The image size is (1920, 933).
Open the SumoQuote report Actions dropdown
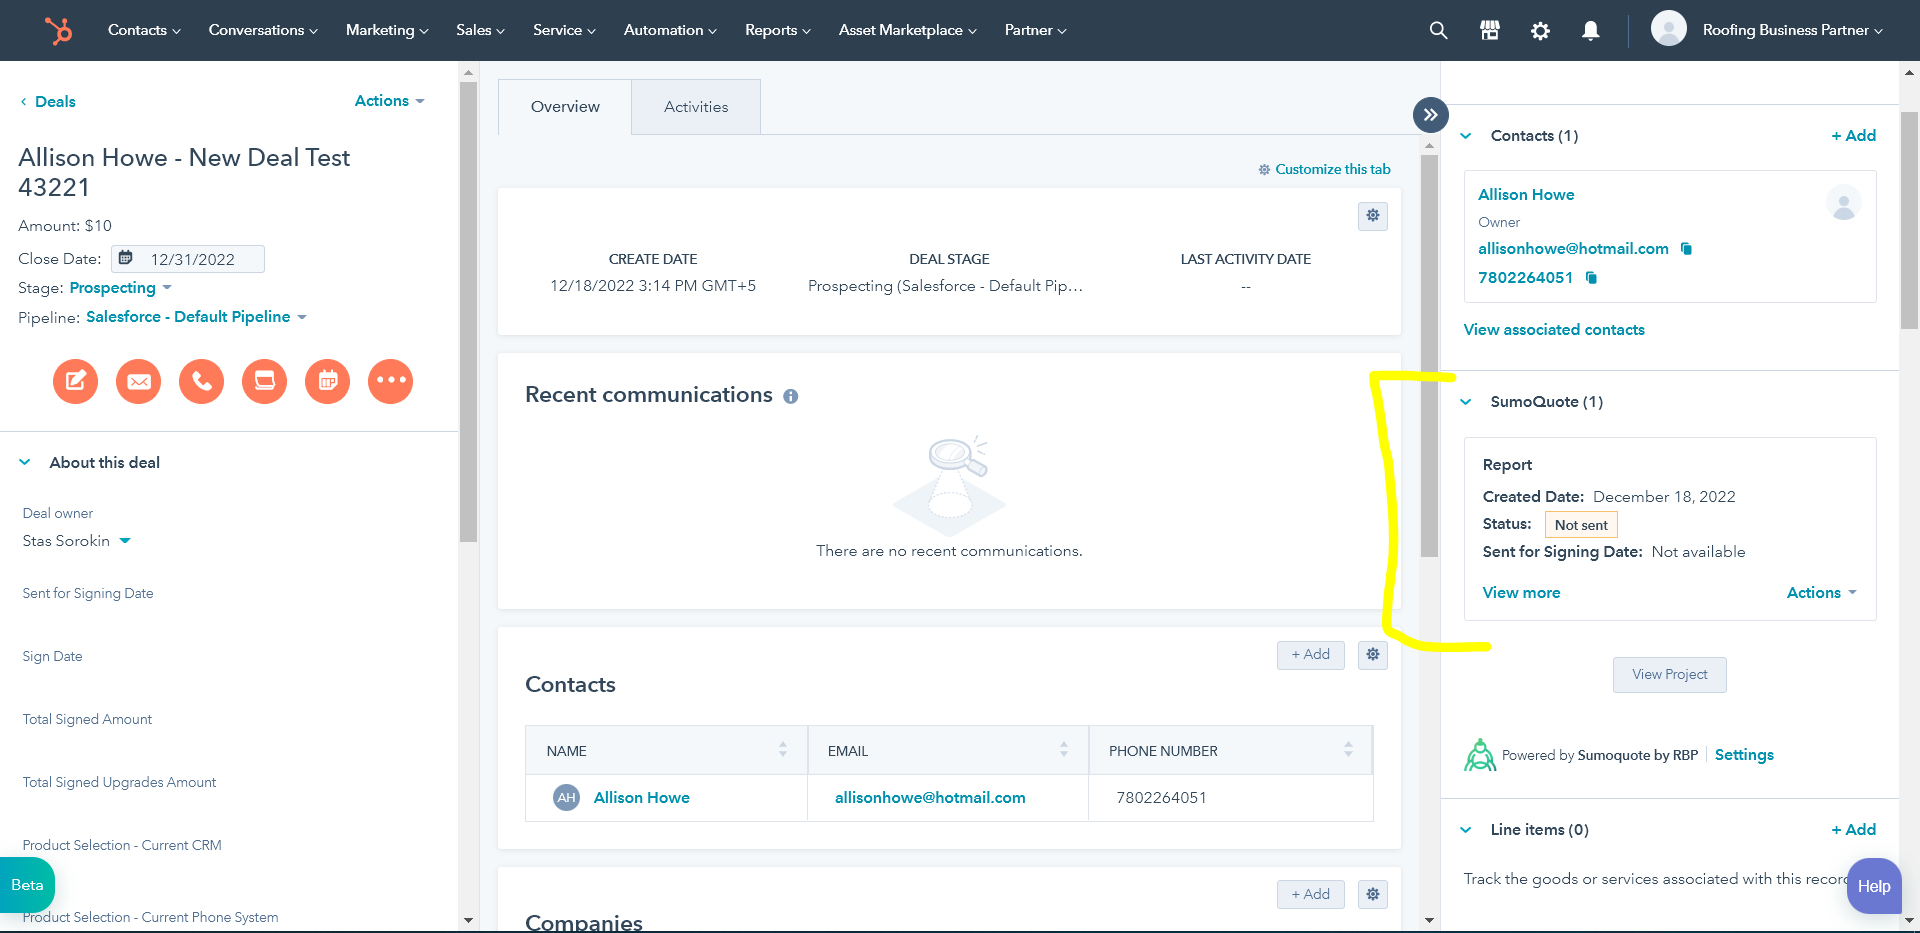(1822, 593)
